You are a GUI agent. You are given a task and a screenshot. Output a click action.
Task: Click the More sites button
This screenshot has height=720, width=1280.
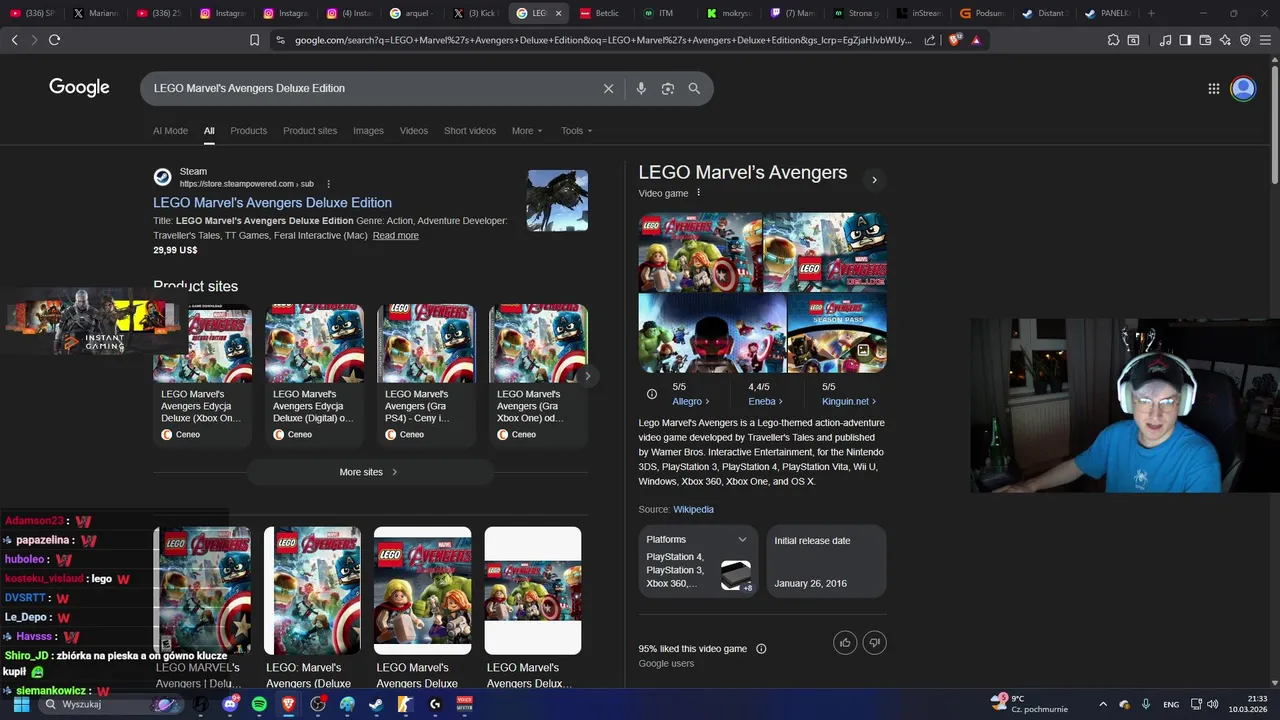click(x=369, y=472)
